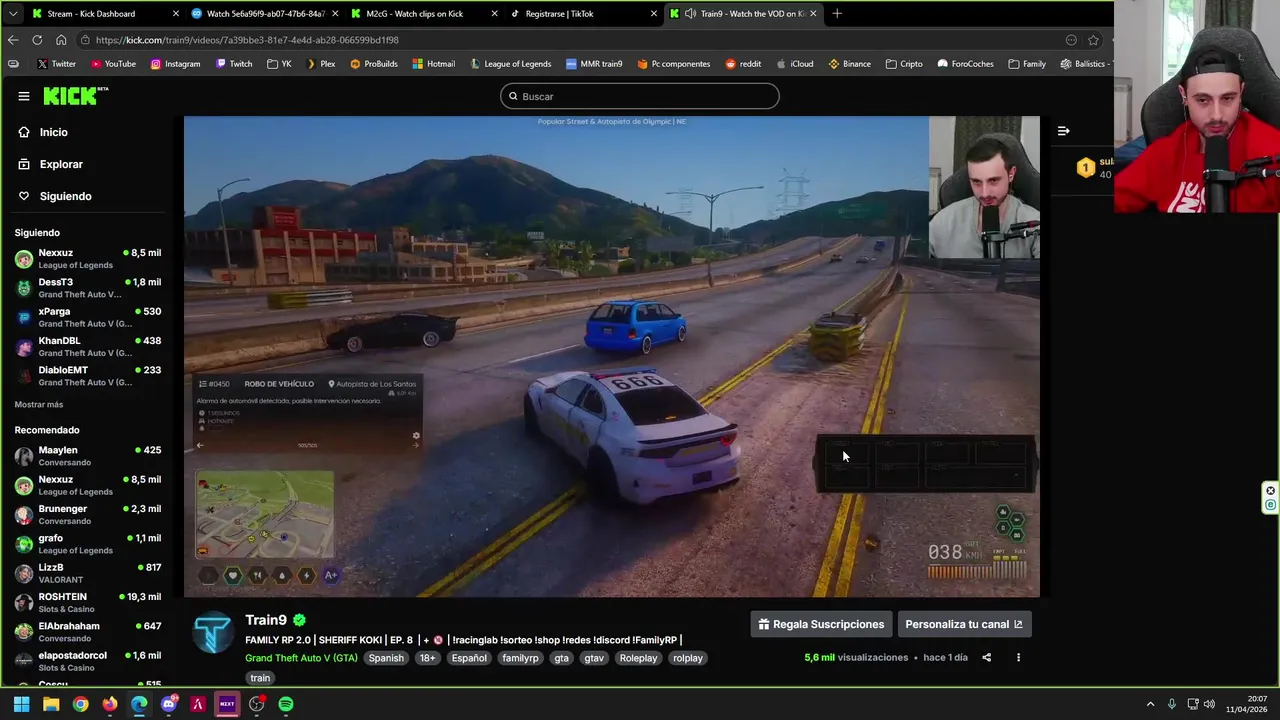Expand followed list with Mostrar más

pyautogui.click(x=39, y=404)
